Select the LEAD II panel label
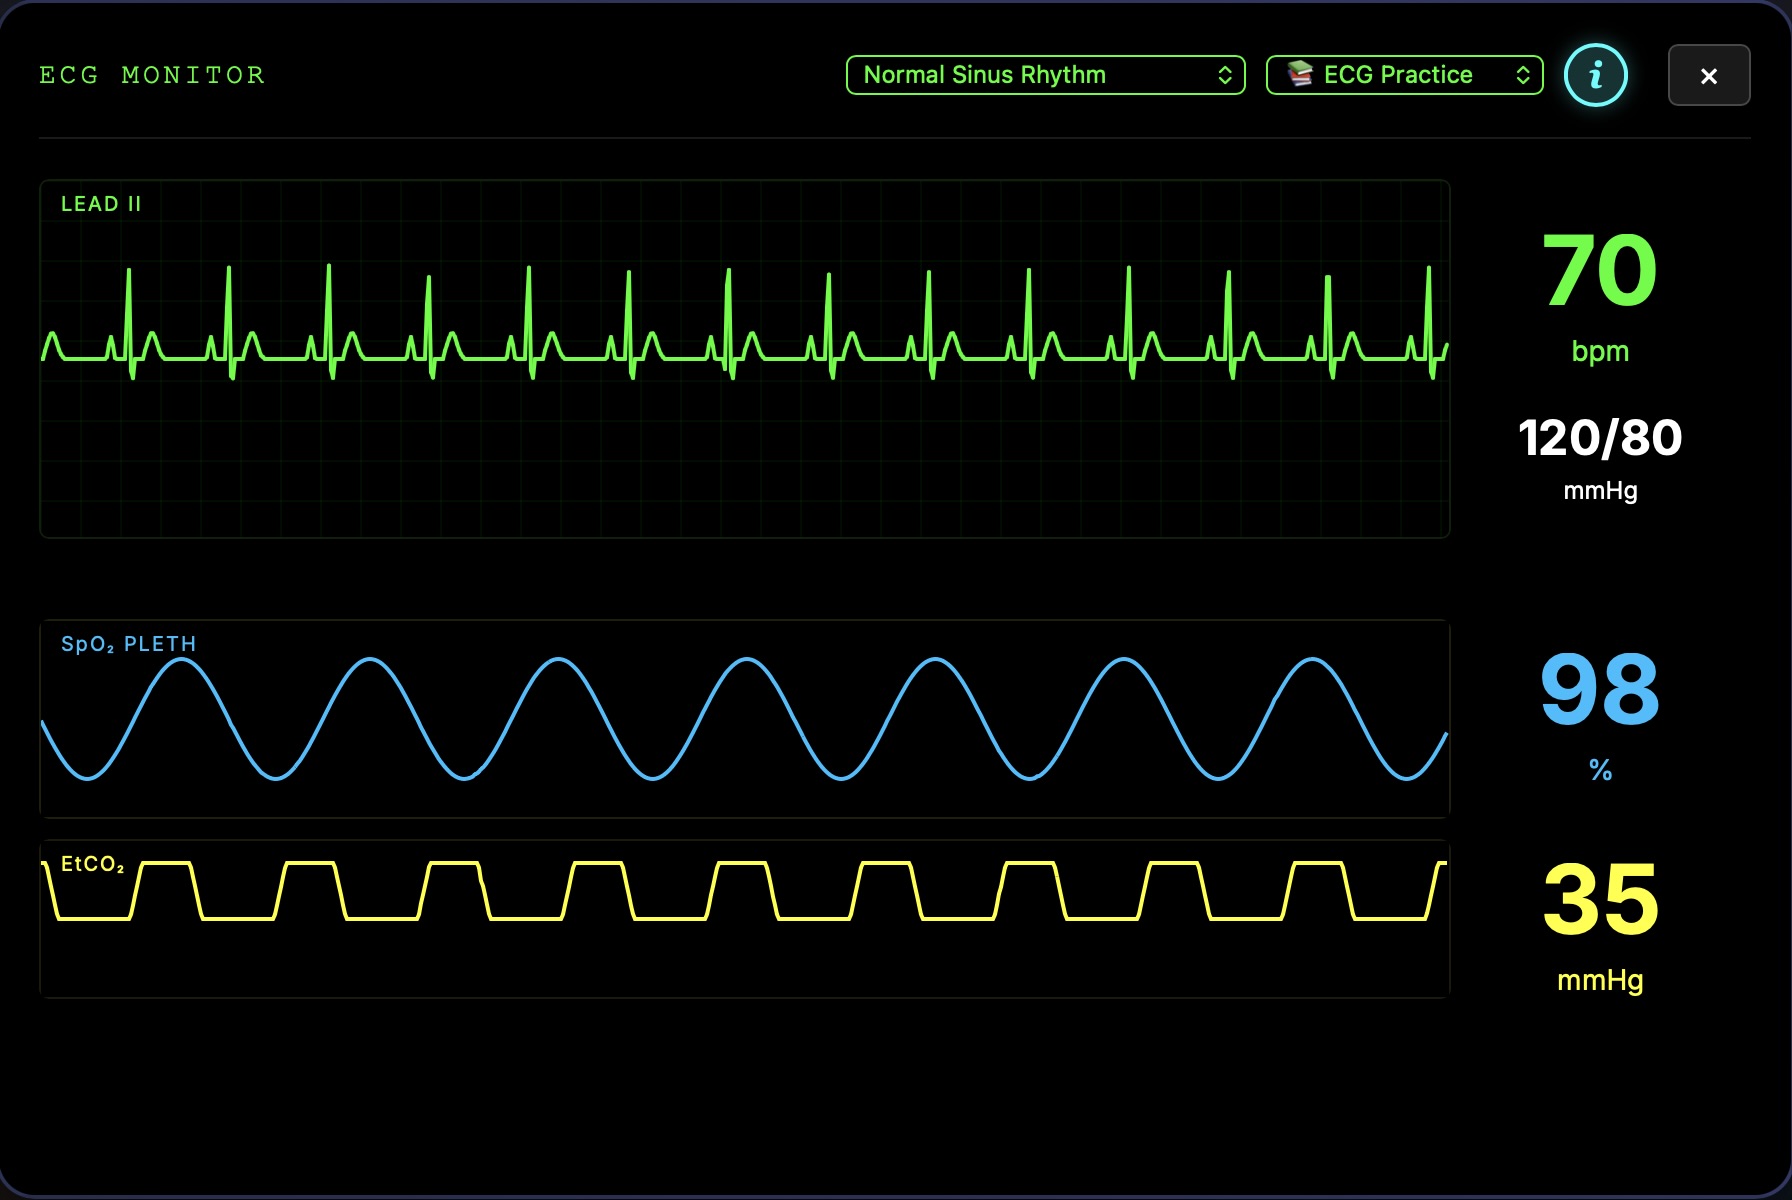The height and width of the screenshot is (1200, 1792). point(100,203)
